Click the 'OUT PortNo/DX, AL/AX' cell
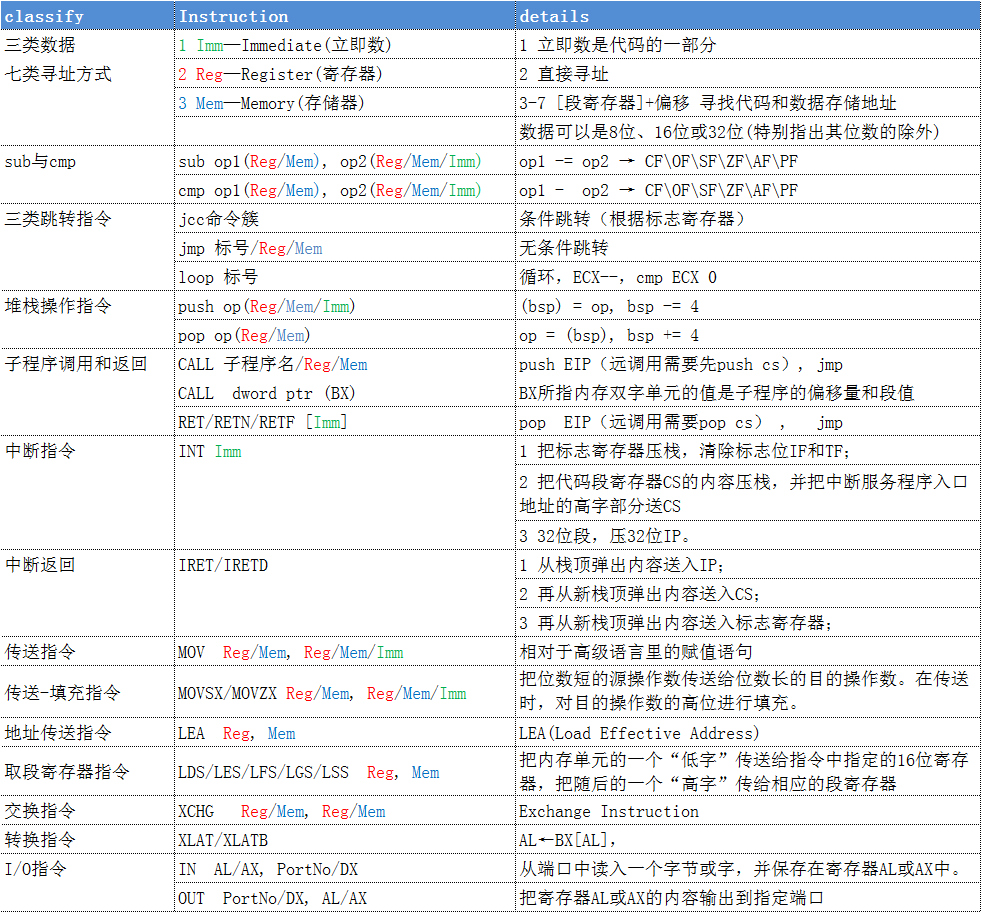The image size is (981, 912). (x=345, y=898)
